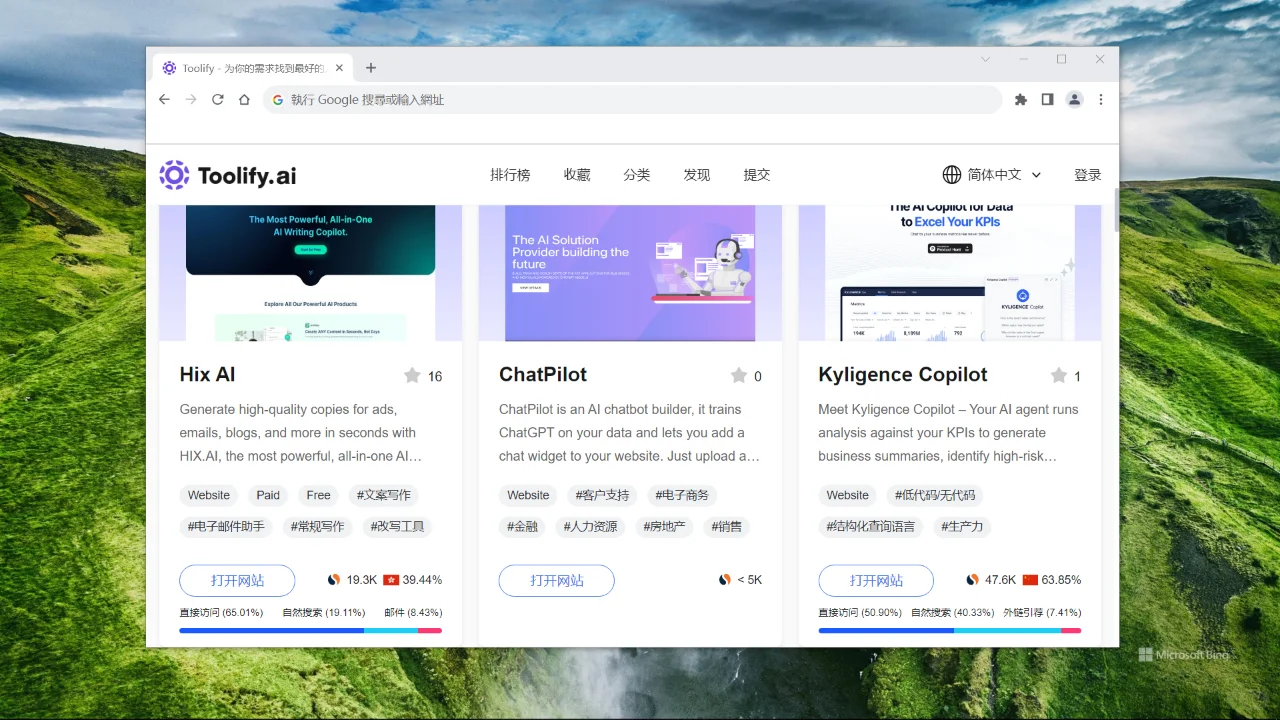Image resolution: width=1280 pixels, height=720 pixels.
Task: Click the globe icon next to 简体中文
Action: [951, 174]
